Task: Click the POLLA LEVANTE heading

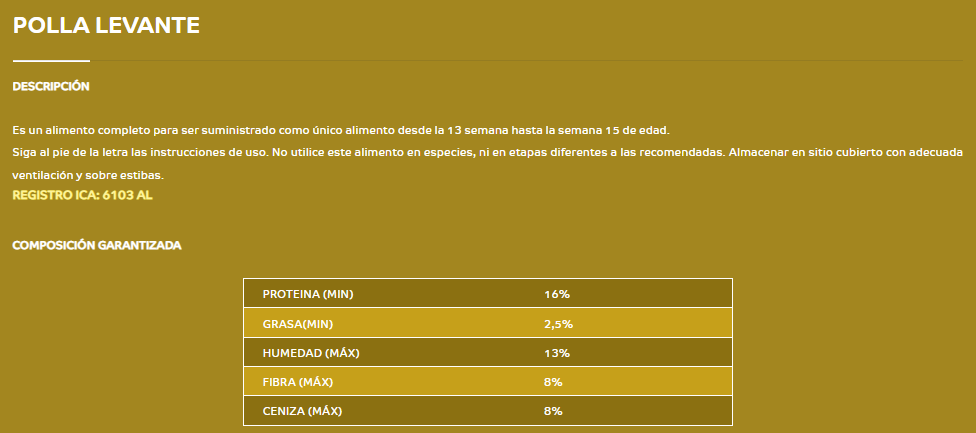Action: pos(106,26)
